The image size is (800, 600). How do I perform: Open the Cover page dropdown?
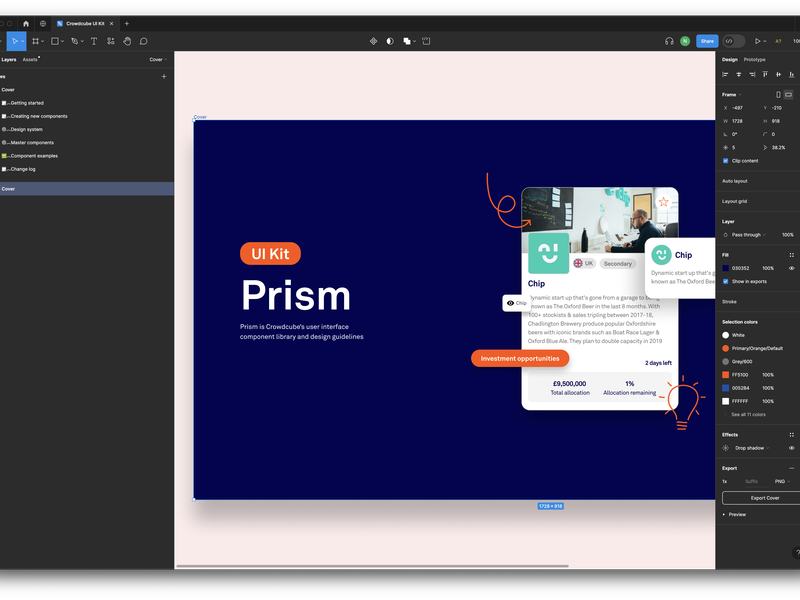pos(158,60)
